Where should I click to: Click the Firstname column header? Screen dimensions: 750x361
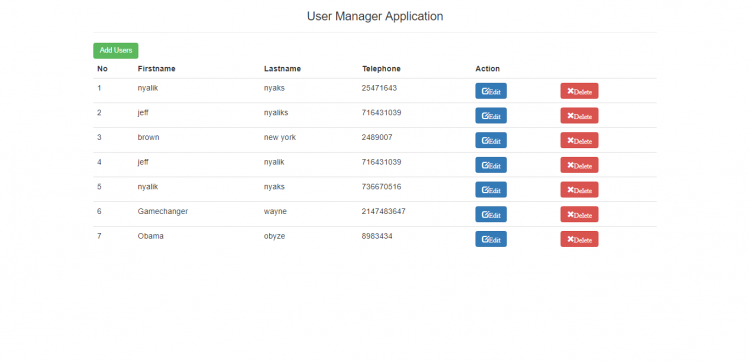coord(156,69)
